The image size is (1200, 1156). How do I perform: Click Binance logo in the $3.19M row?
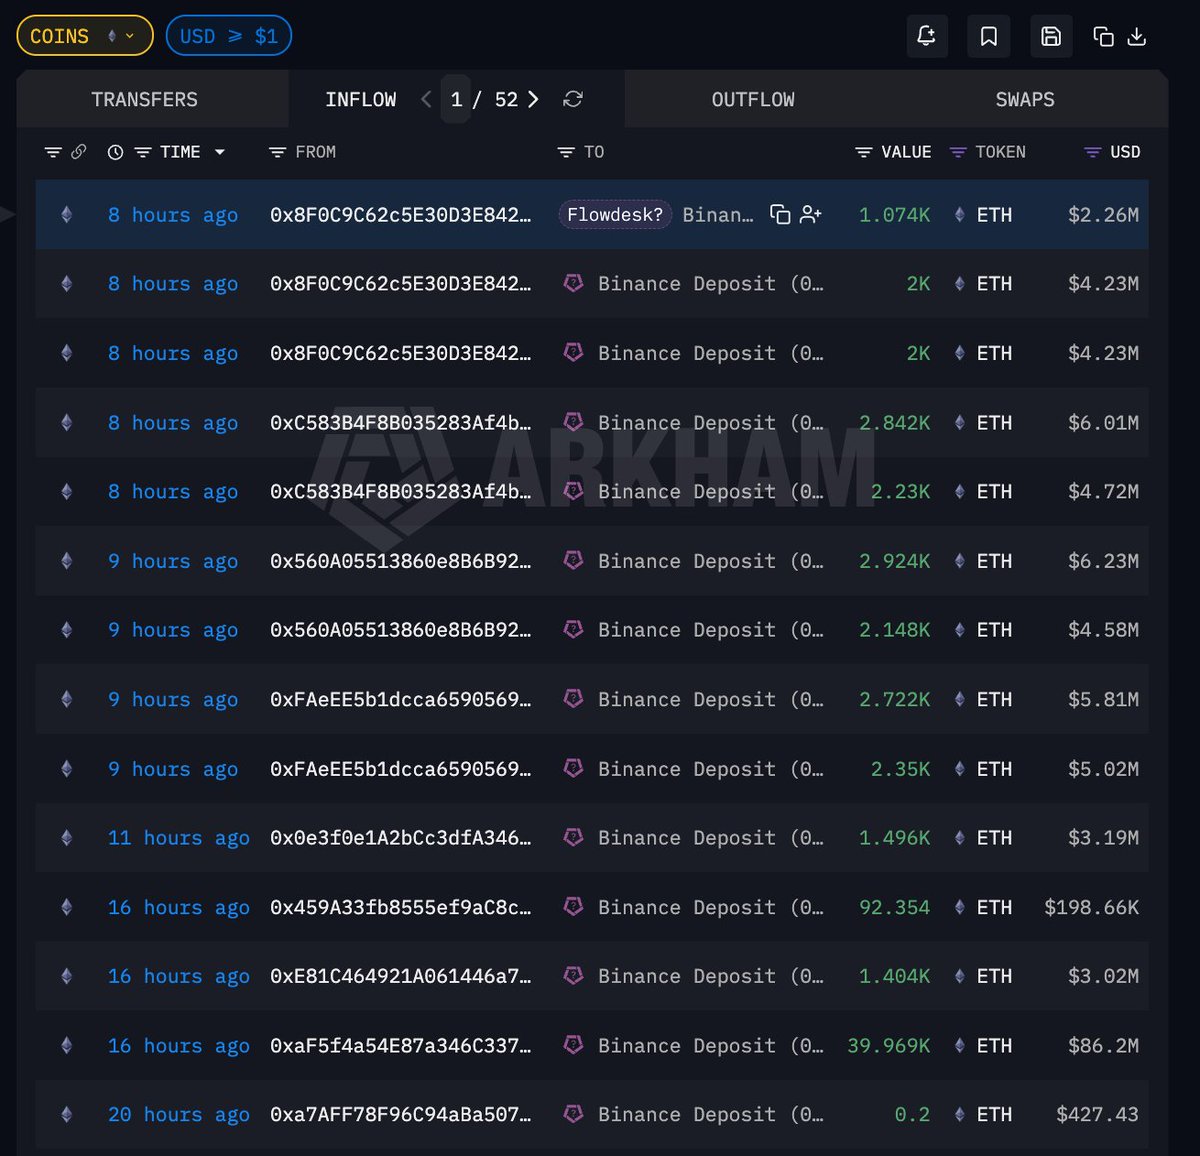(x=573, y=837)
